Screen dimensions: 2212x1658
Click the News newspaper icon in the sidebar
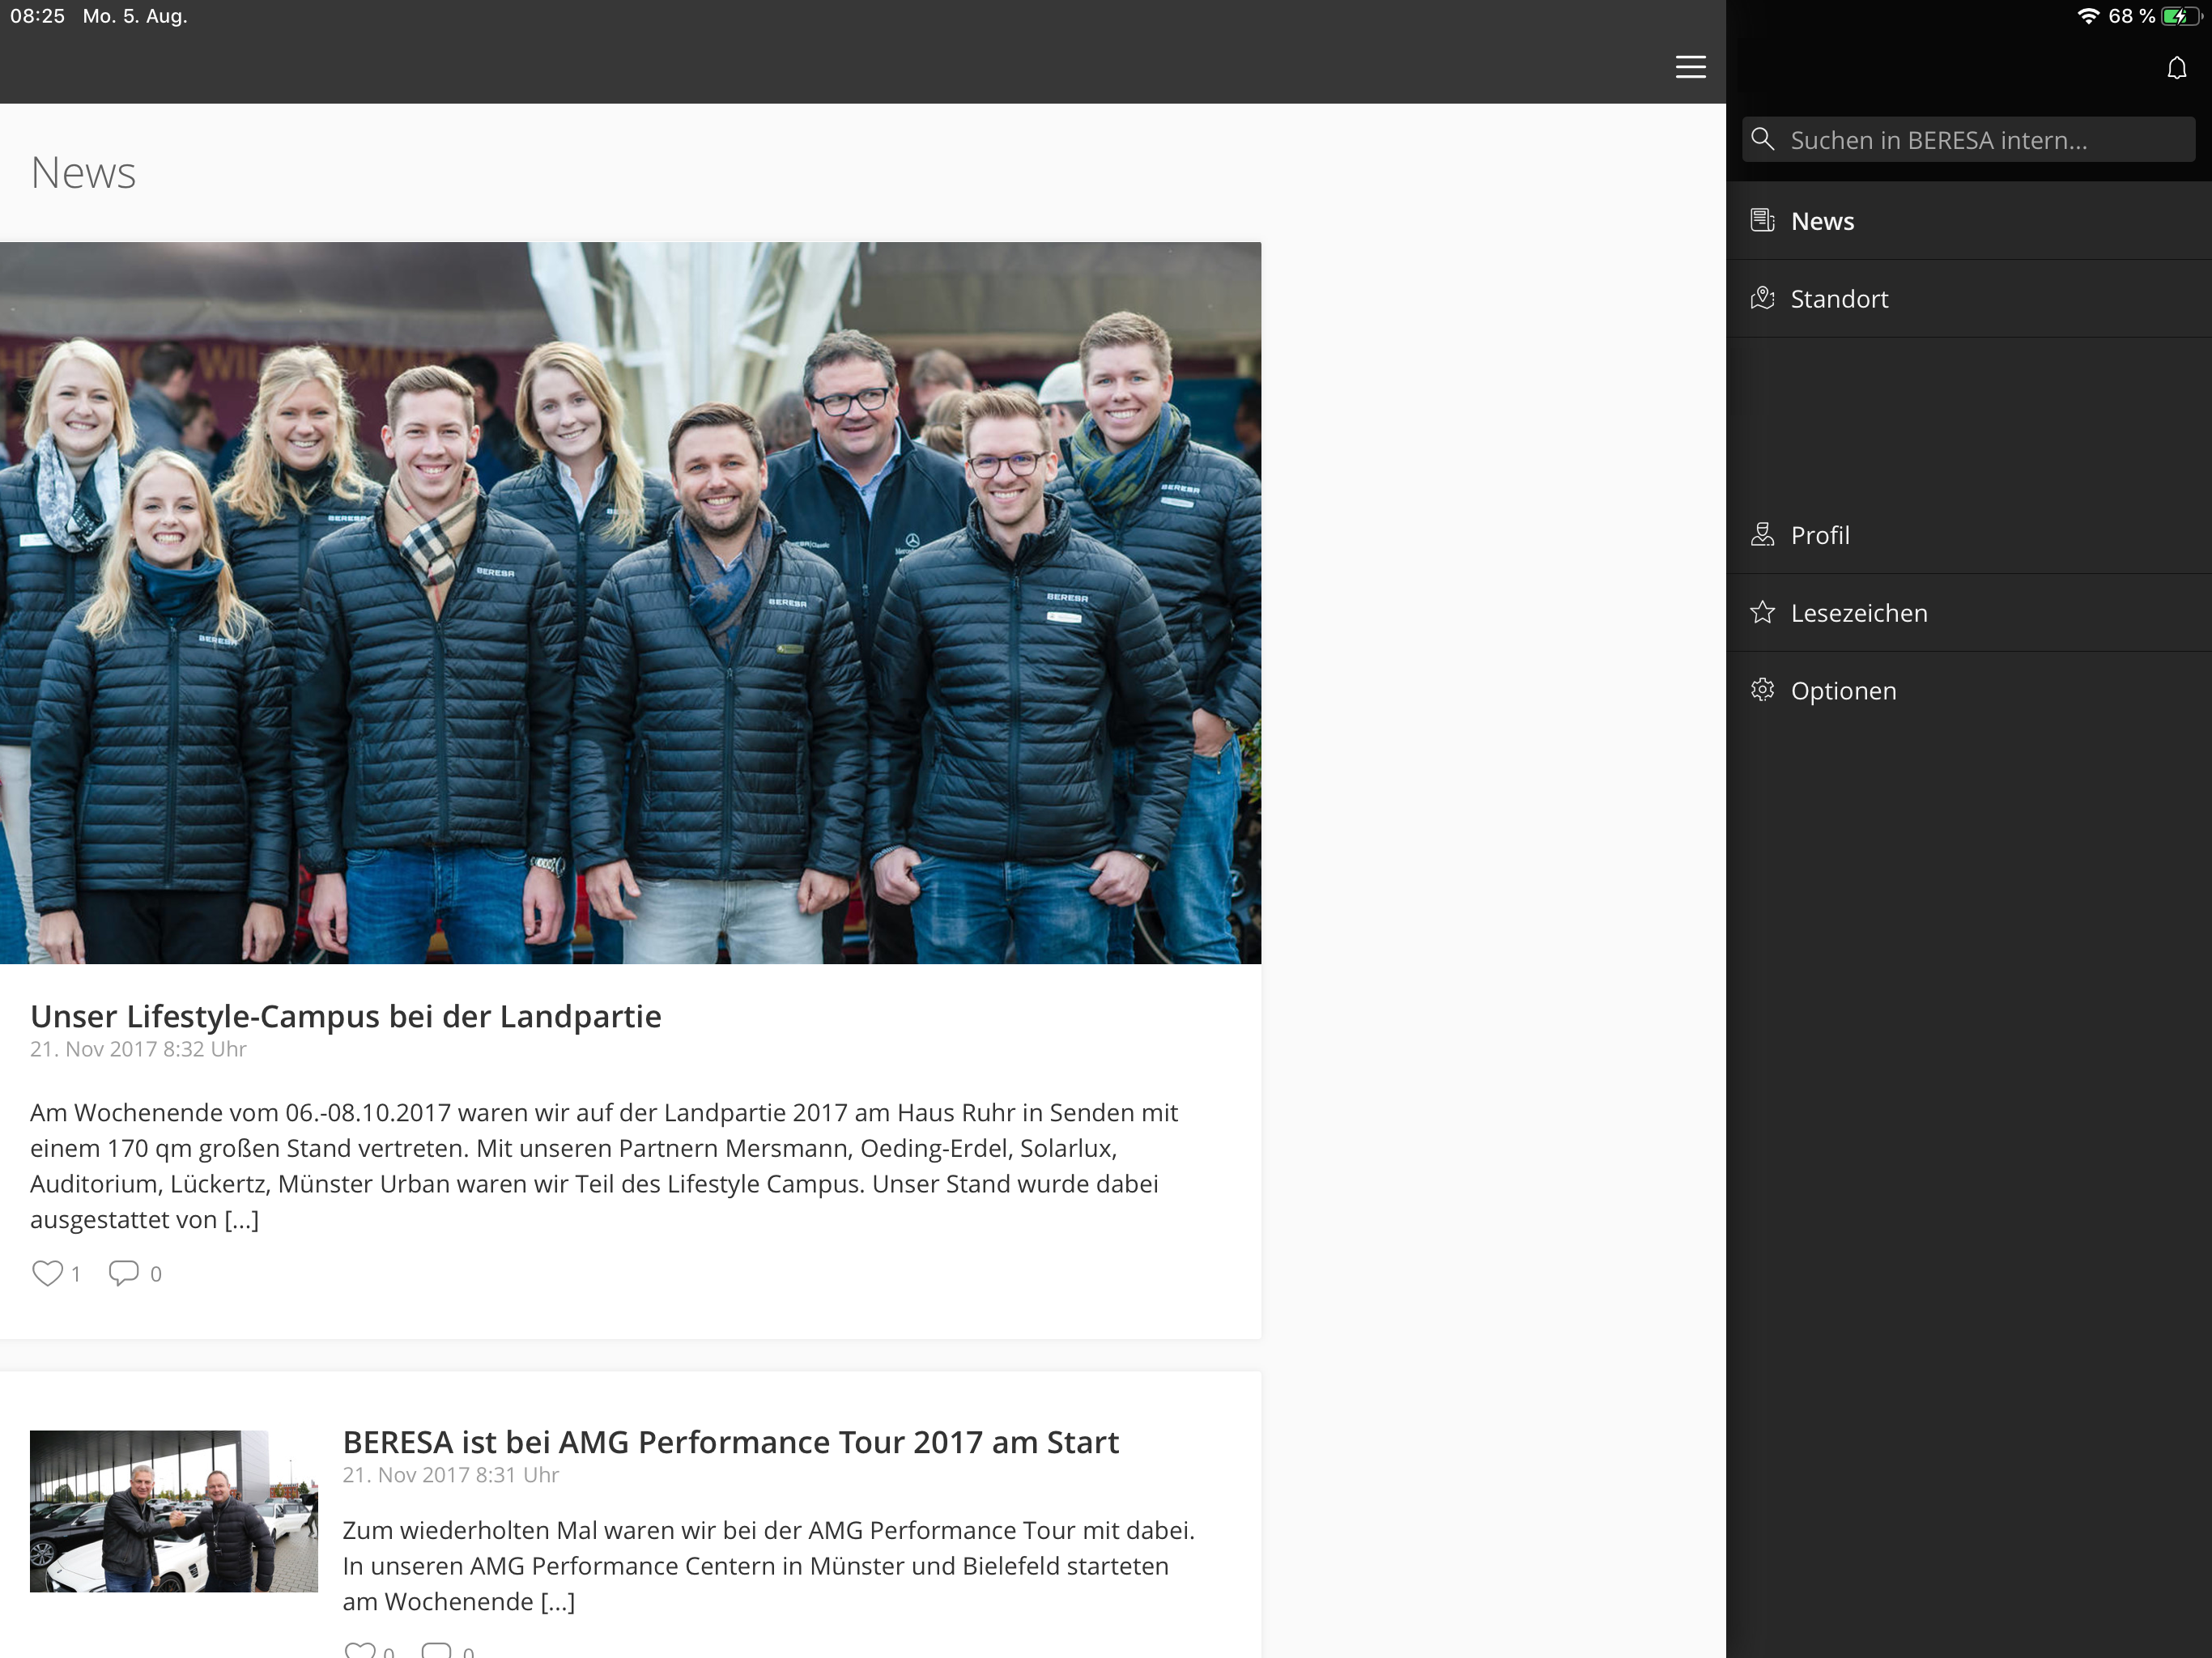coord(1762,220)
